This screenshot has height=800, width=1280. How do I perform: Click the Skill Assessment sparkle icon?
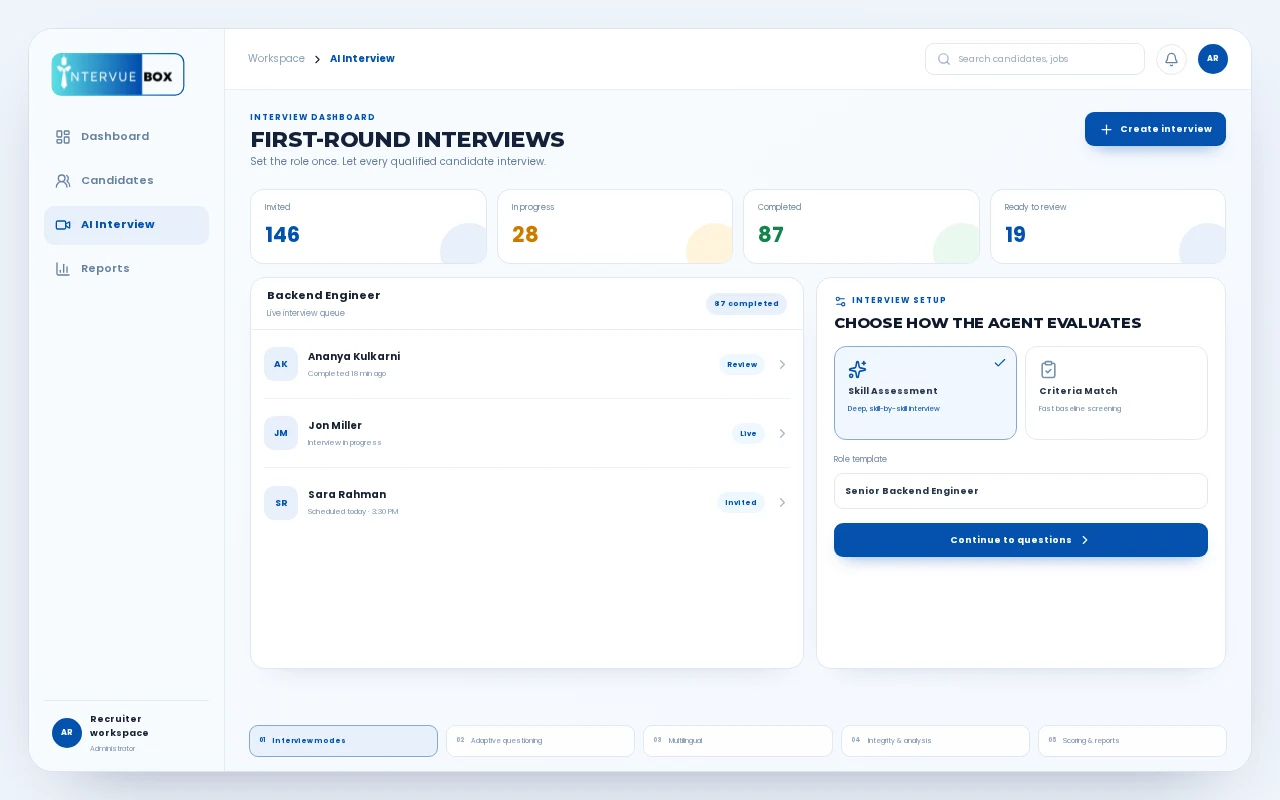tap(857, 369)
